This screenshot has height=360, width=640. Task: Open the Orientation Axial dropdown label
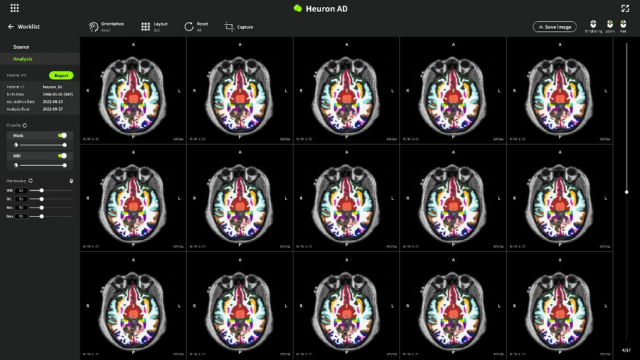[x=112, y=27]
